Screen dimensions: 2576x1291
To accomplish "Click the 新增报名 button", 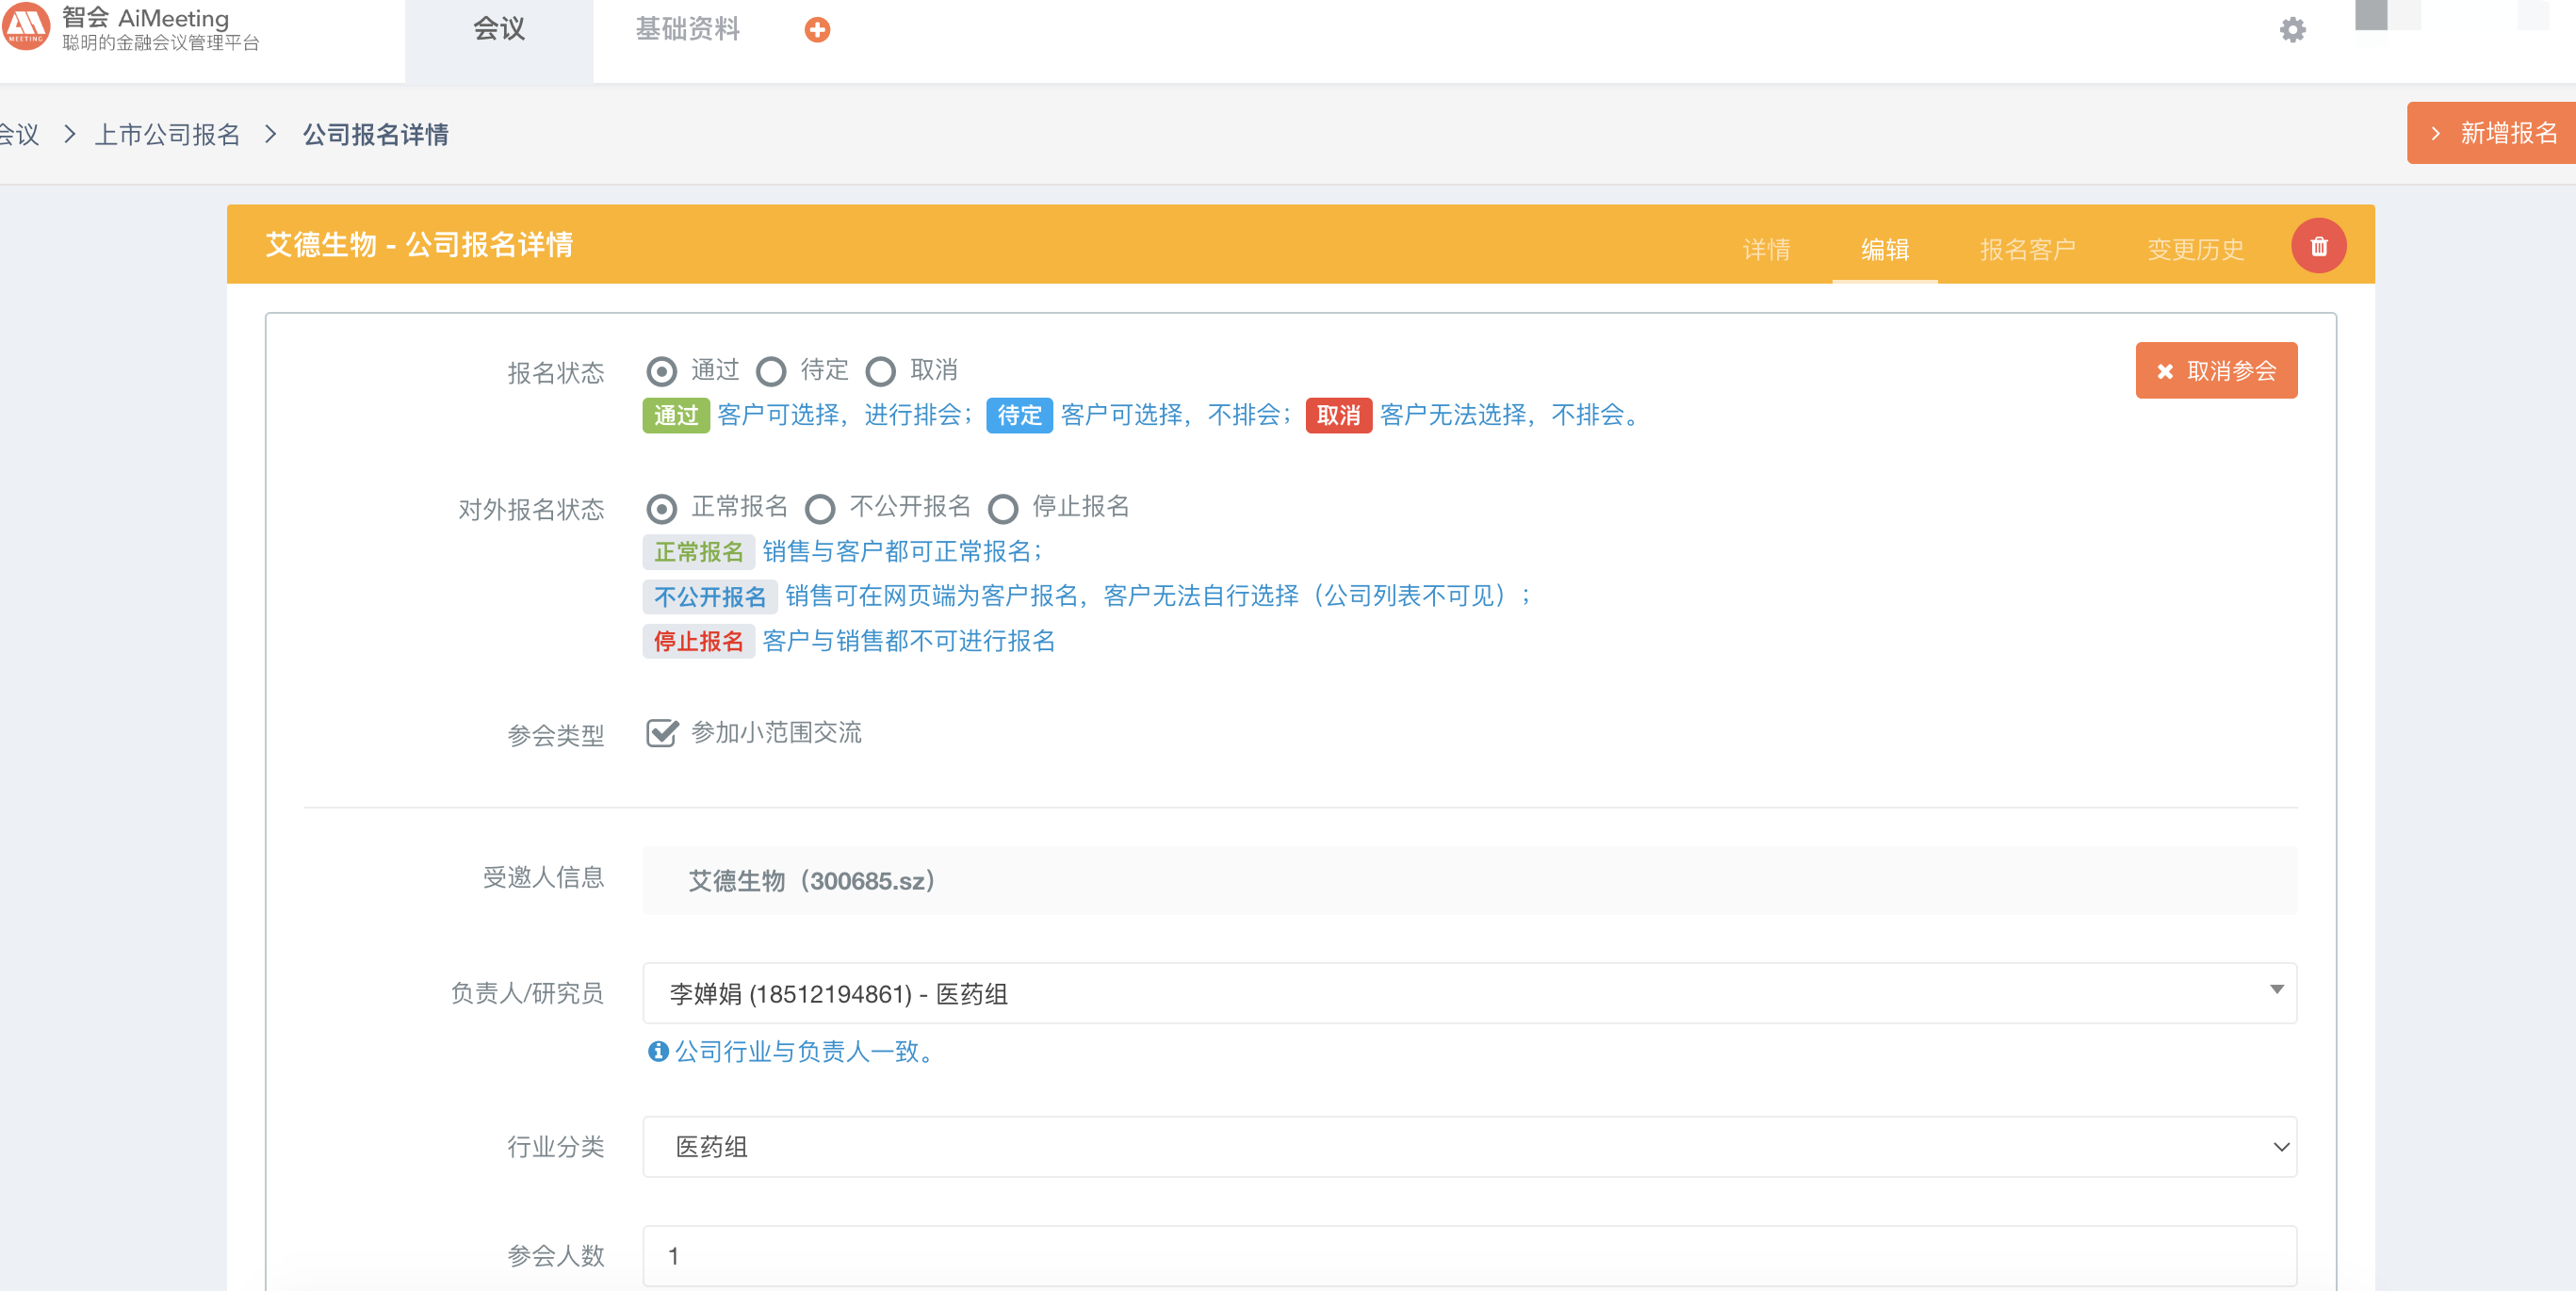I will 2491,133.
